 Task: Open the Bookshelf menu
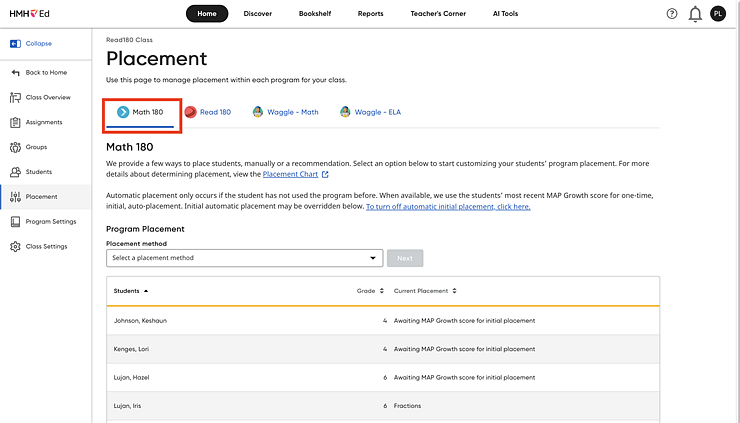click(x=315, y=14)
